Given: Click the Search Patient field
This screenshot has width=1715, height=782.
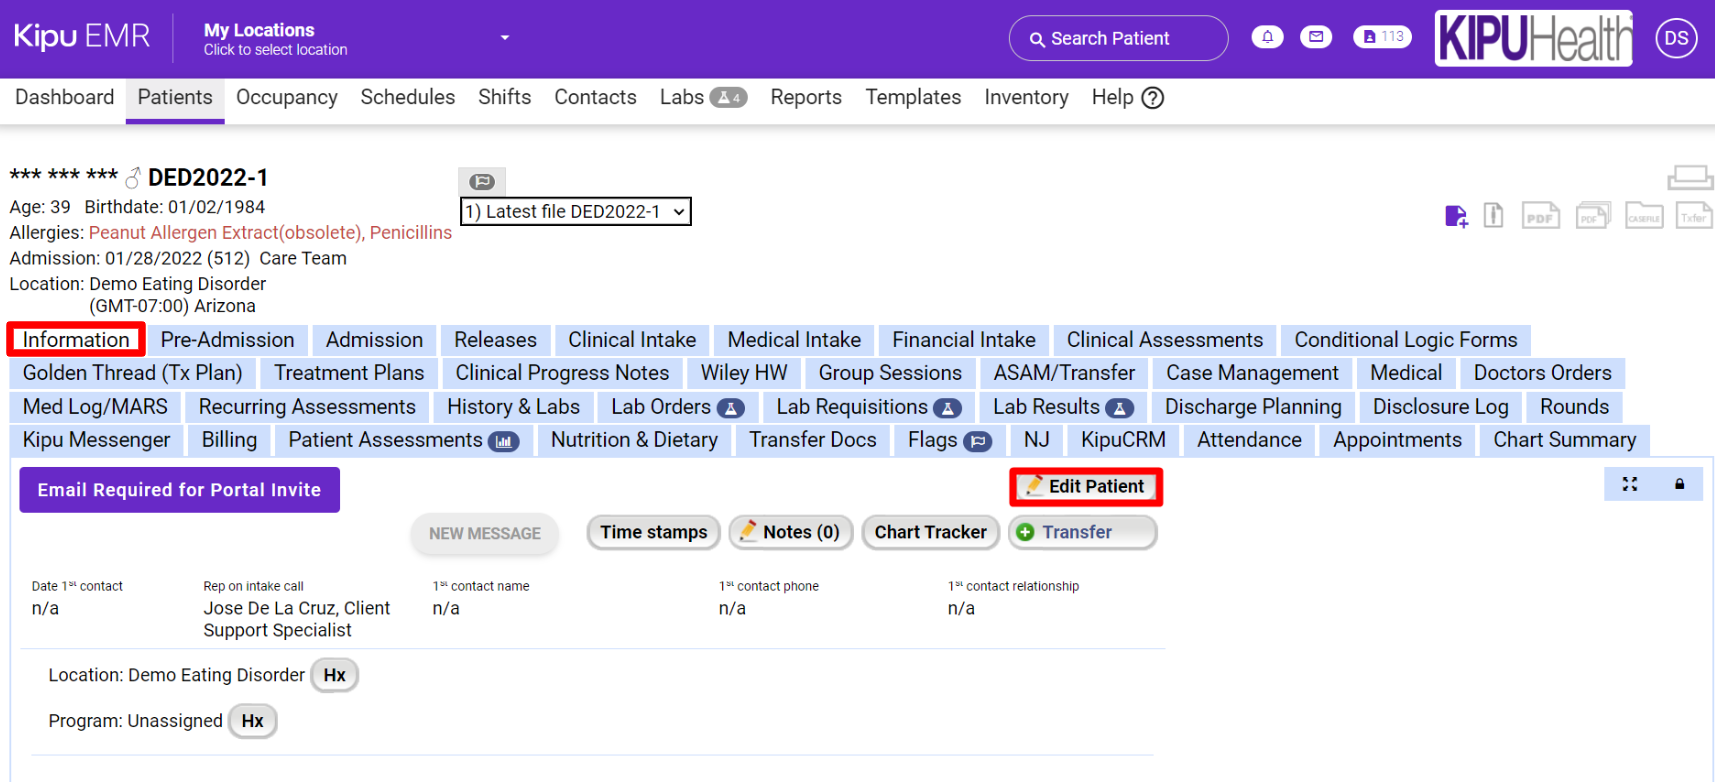Looking at the screenshot, I should pyautogui.click(x=1118, y=39).
